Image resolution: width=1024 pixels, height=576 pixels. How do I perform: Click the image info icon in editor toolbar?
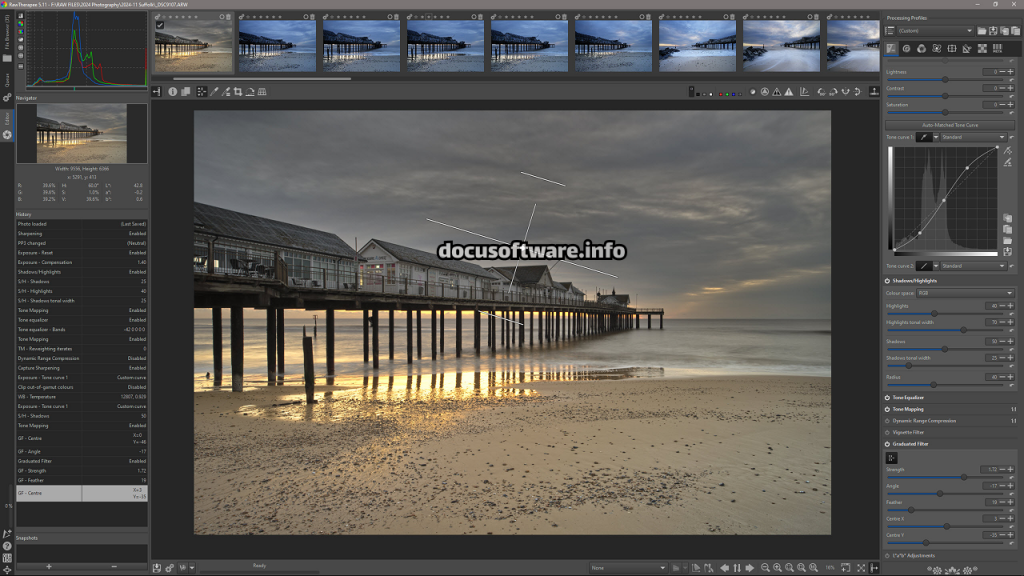[x=172, y=91]
